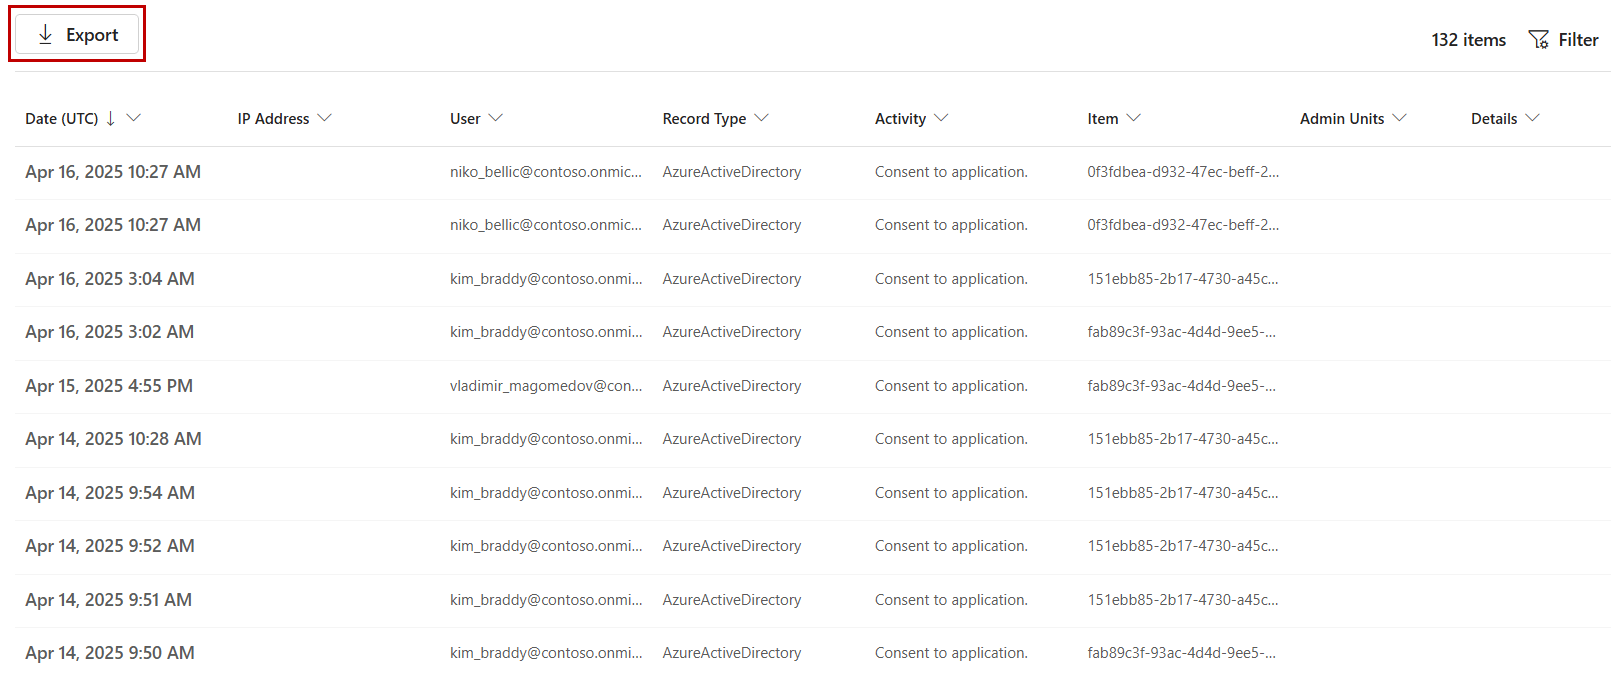The width and height of the screenshot is (1611, 679).
Task: Click item 151ebb85-2b17 in the 9:51 AM row
Action: [1183, 600]
